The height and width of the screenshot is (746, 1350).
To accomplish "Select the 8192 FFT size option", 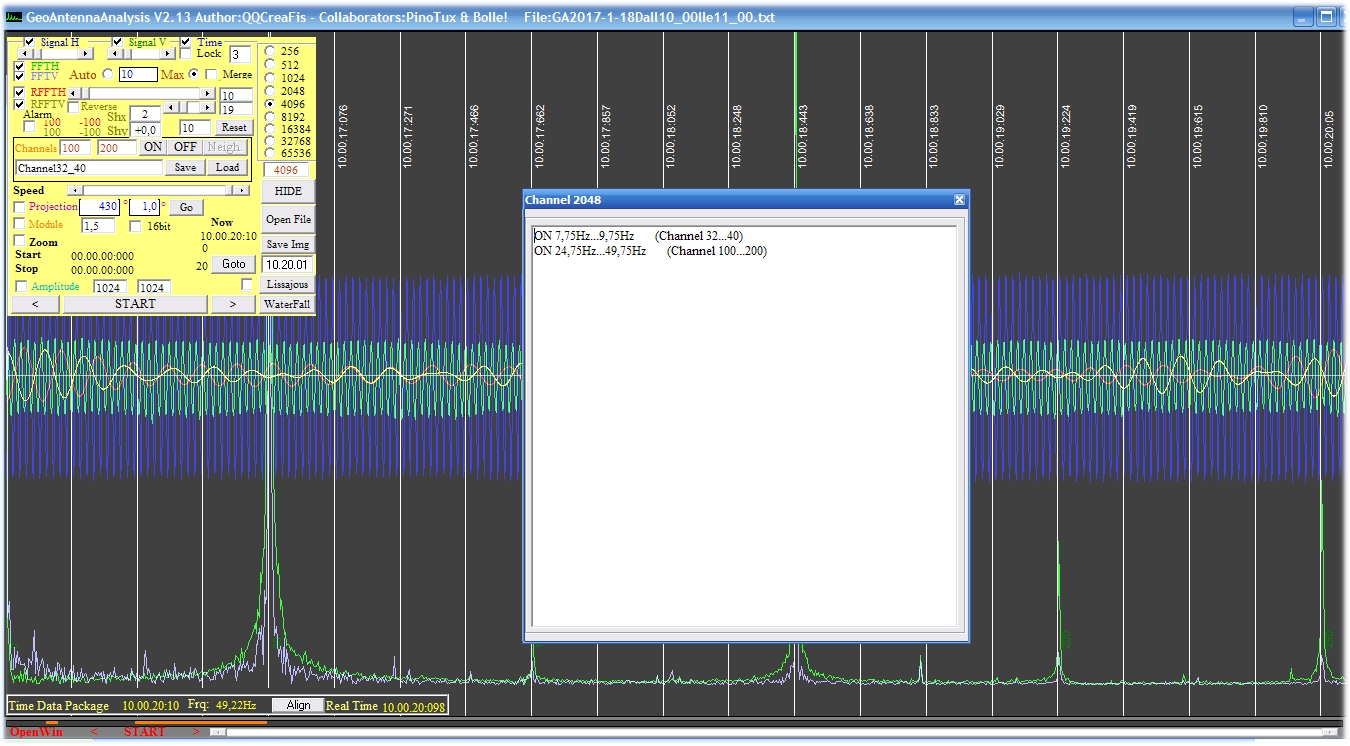I will point(270,117).
